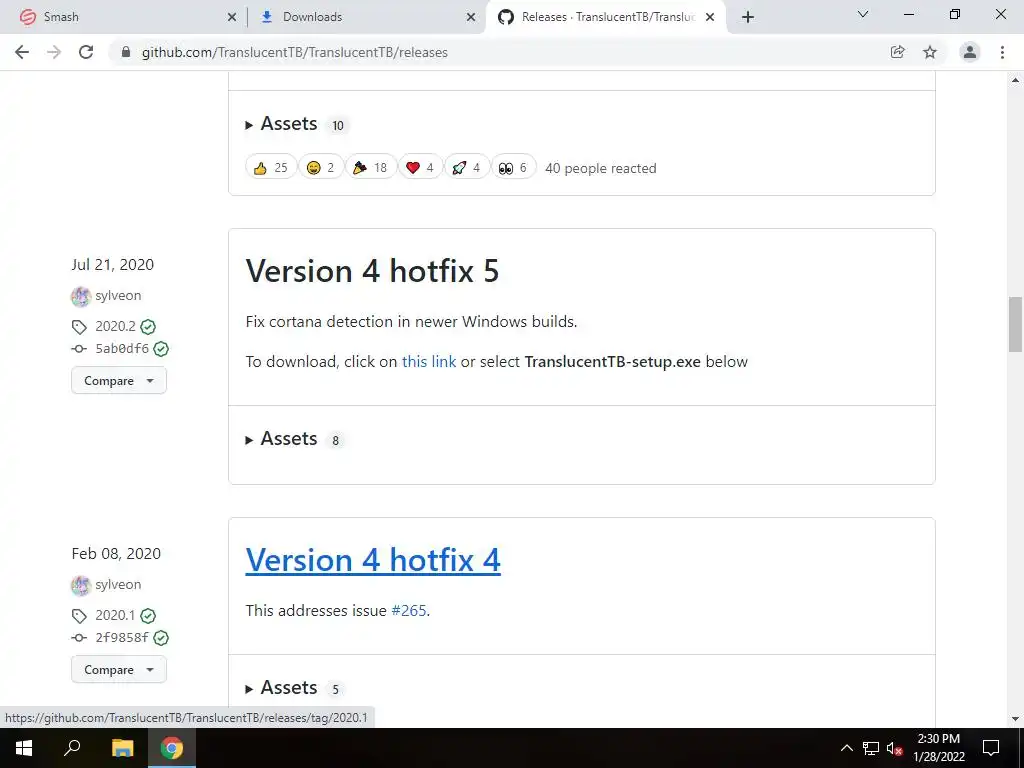Click the Chrome icon in the taskbar
1024x768 pixels.
click(172, 748)
